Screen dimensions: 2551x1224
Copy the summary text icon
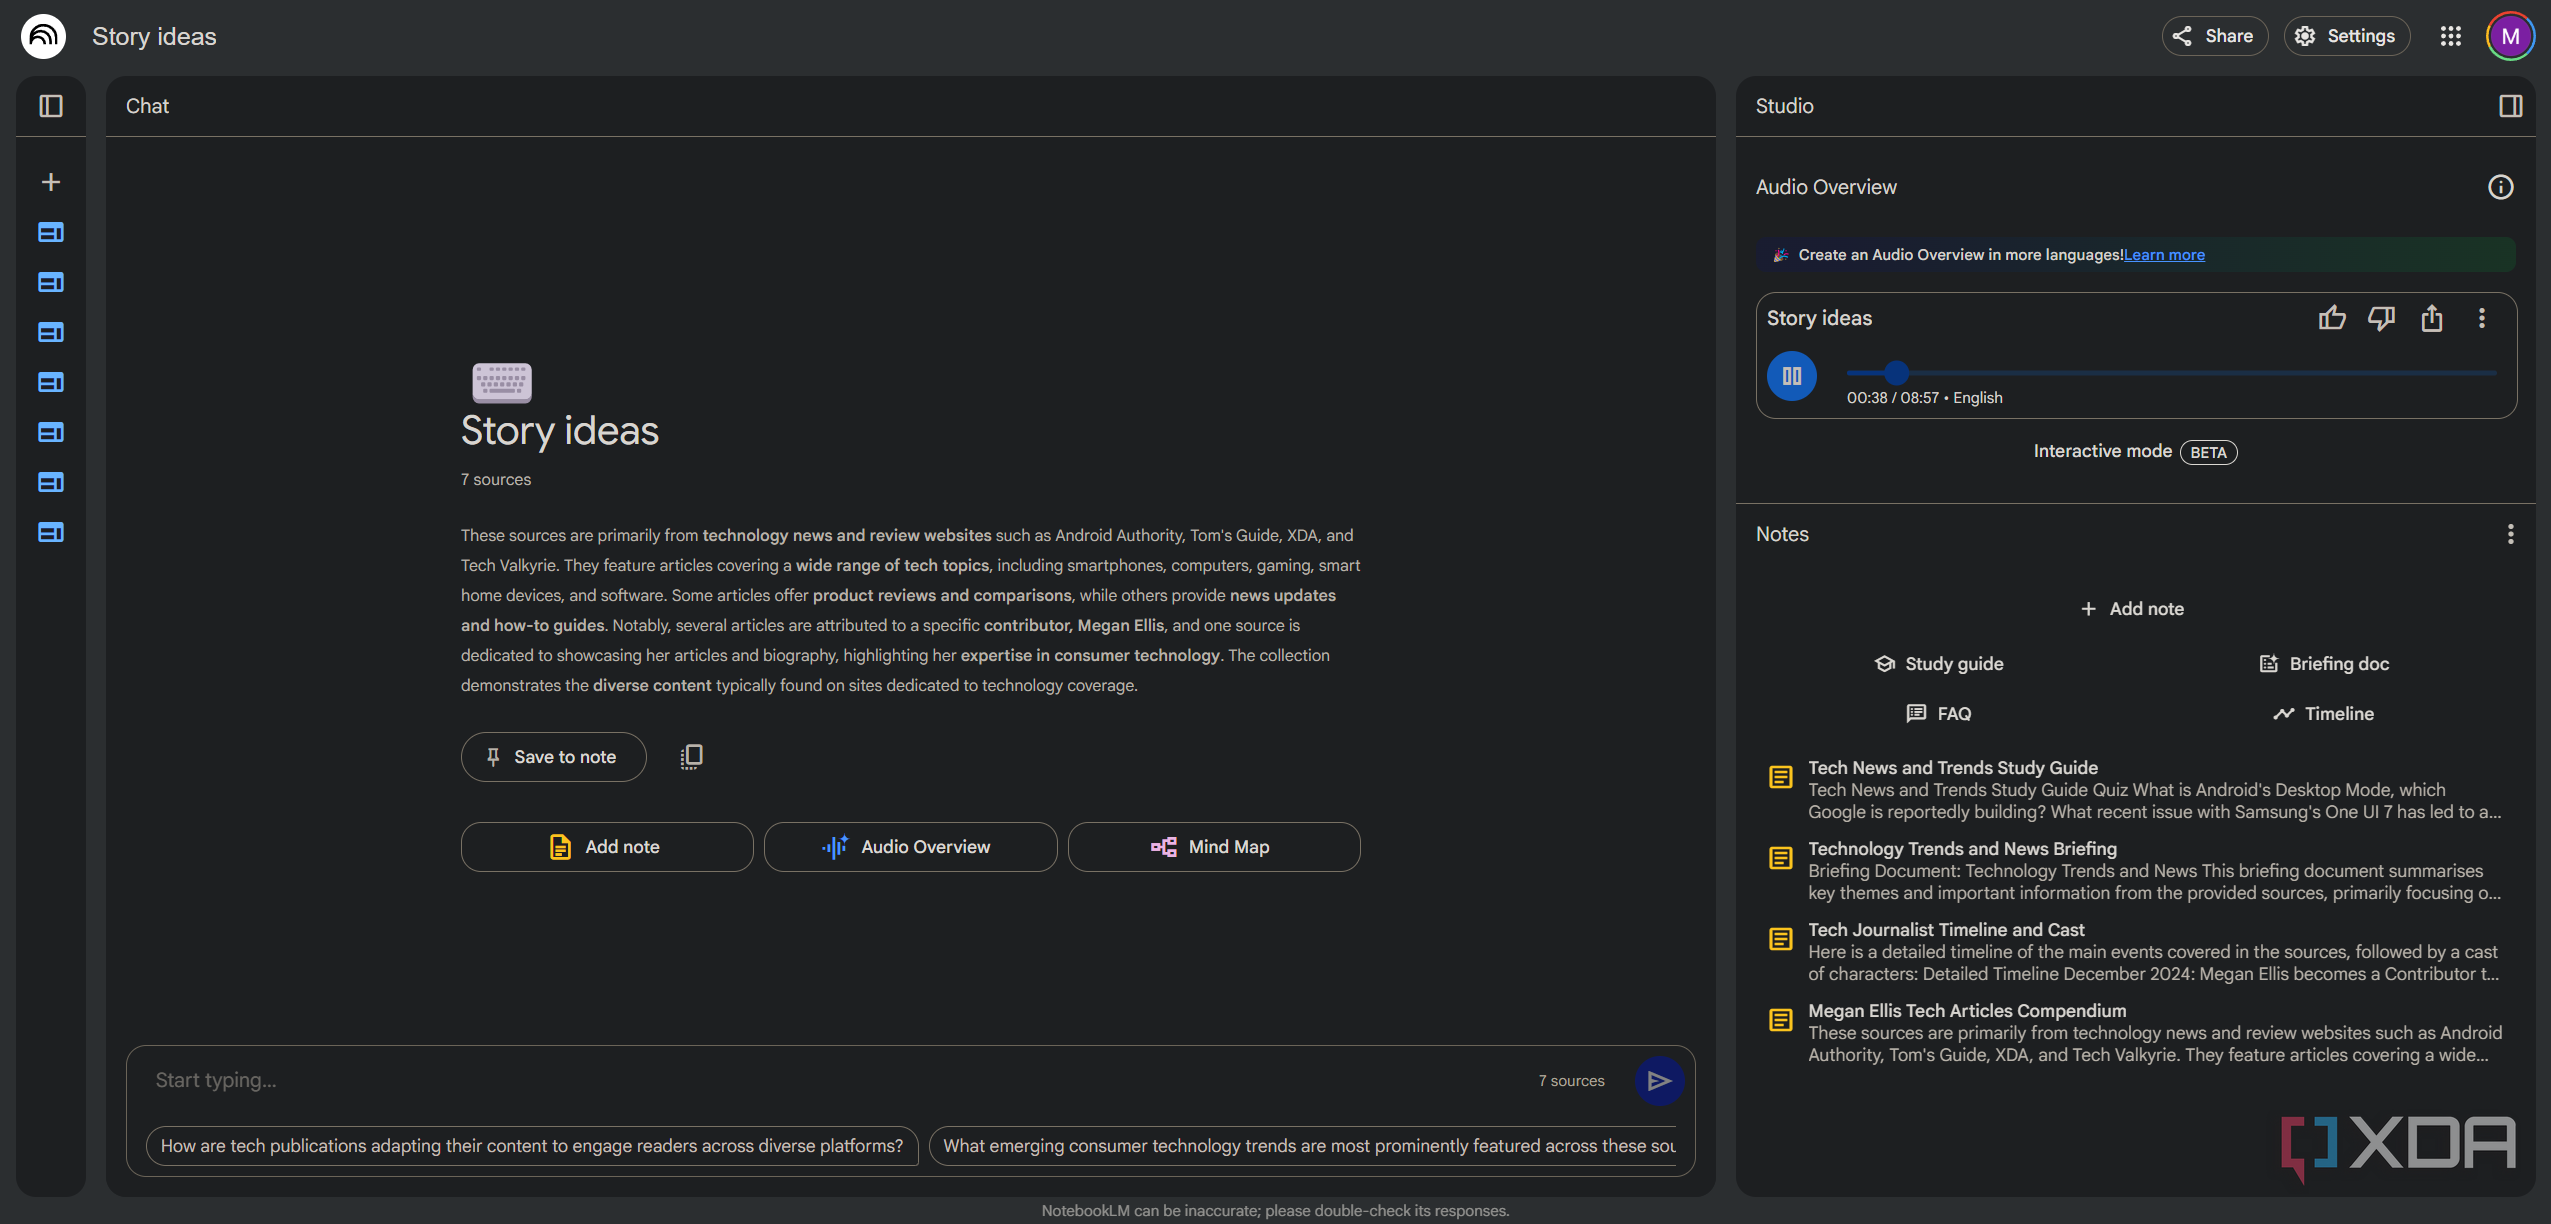691,757
